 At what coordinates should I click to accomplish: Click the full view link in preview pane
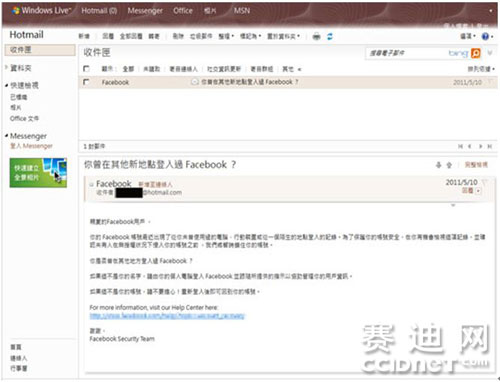(476, 165)
